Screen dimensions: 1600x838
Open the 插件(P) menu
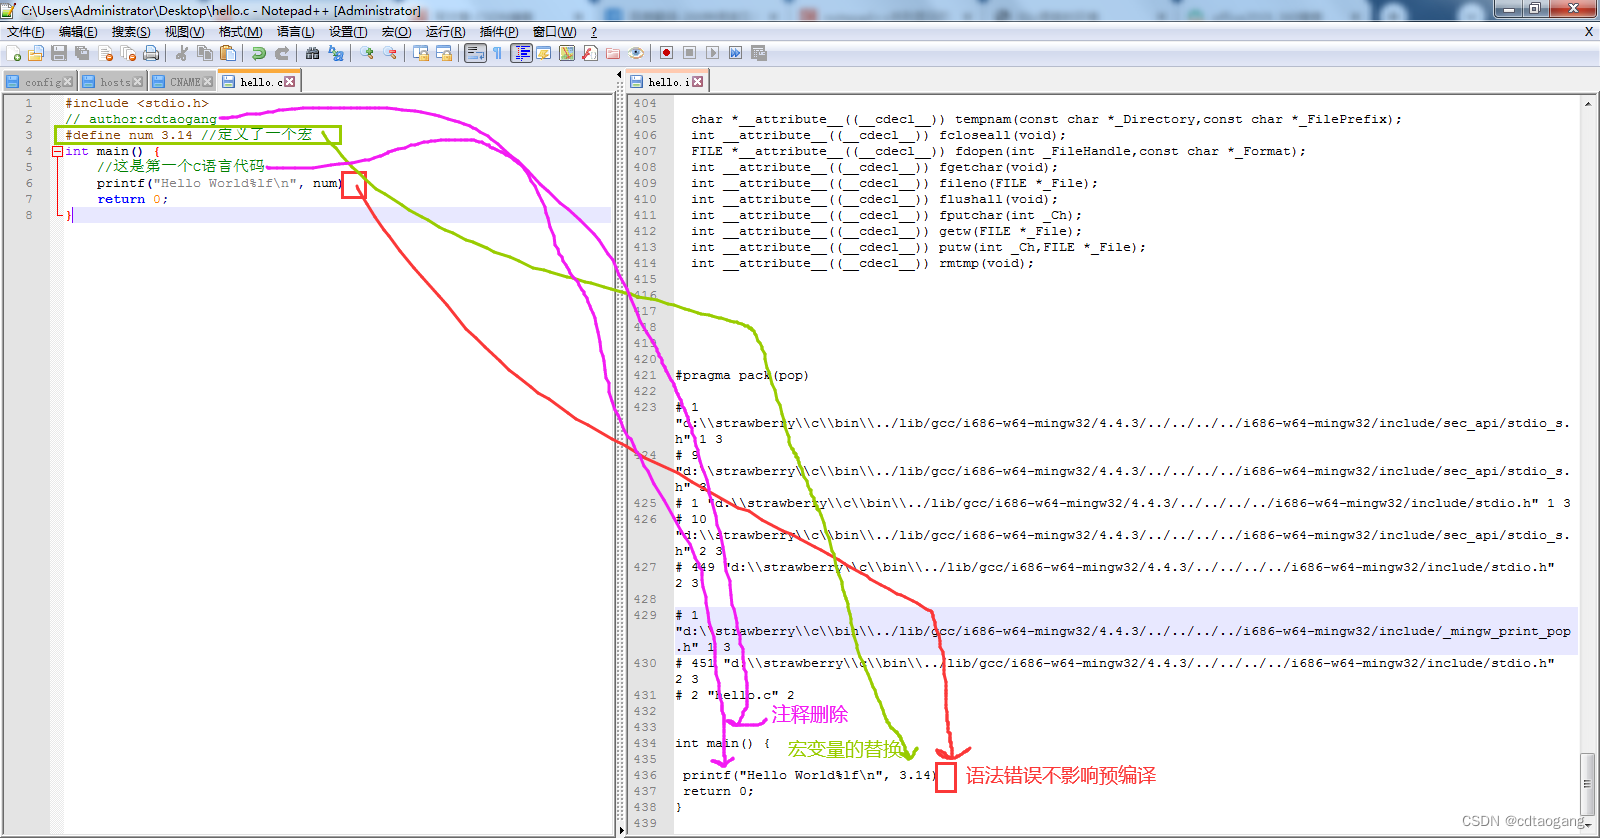point(499,32)
